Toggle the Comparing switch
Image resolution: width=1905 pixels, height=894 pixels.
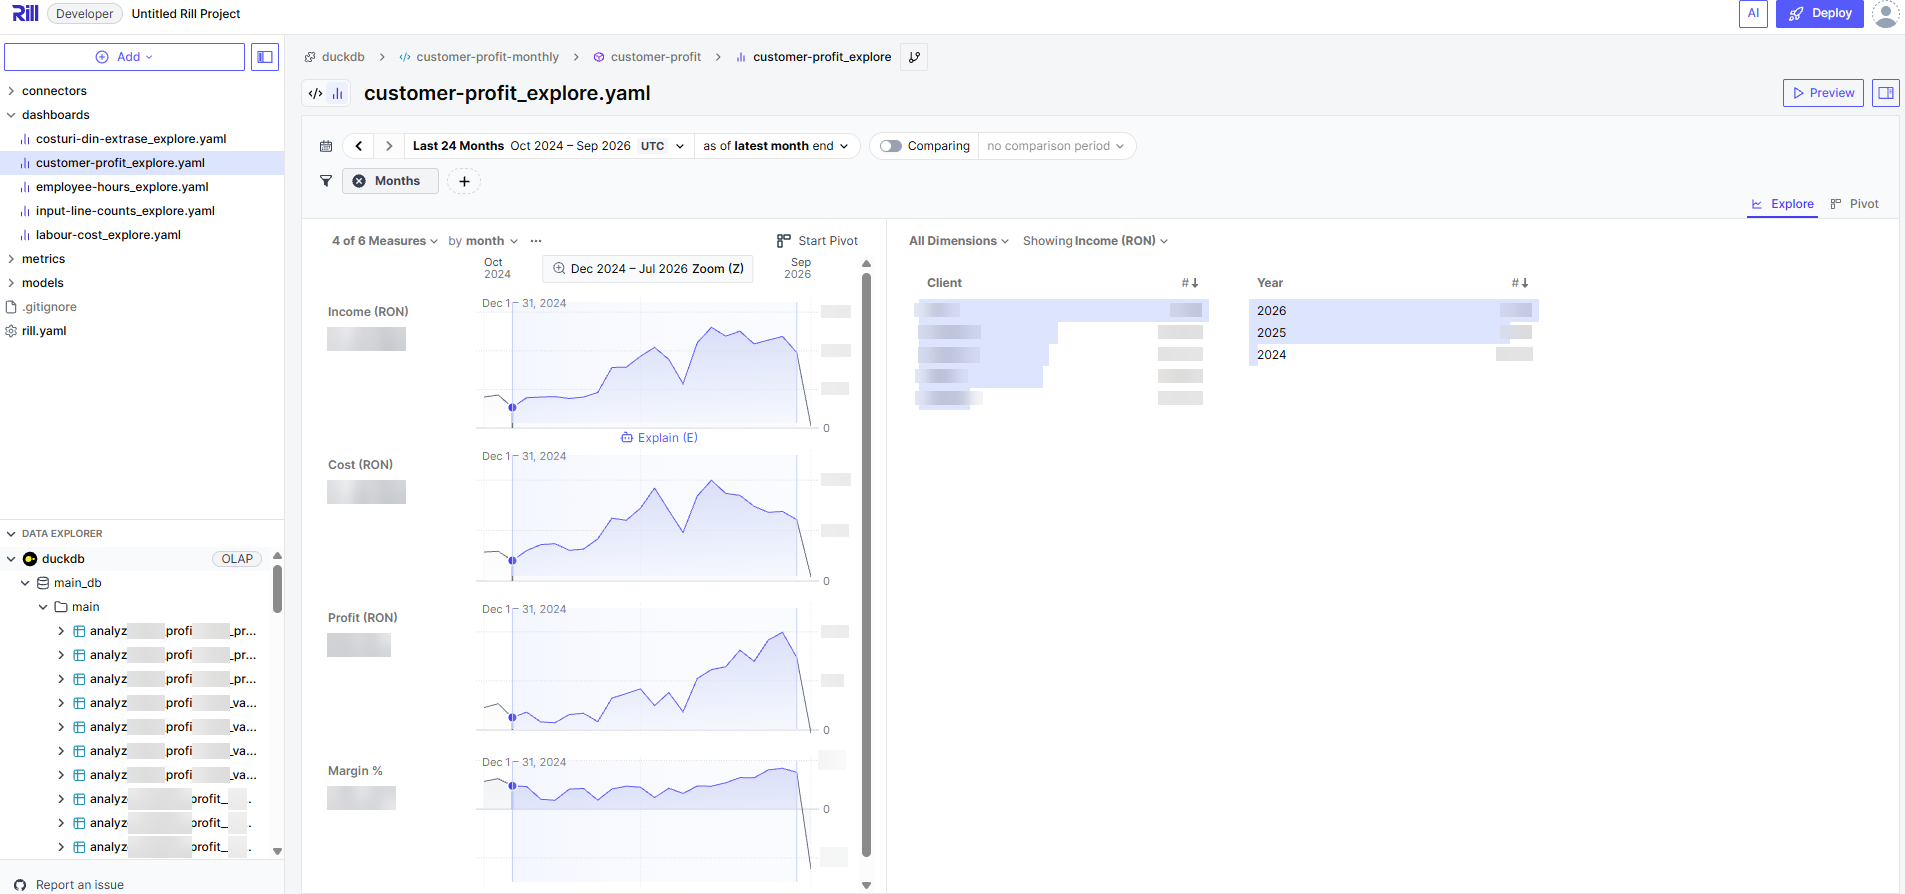(891, 146)
